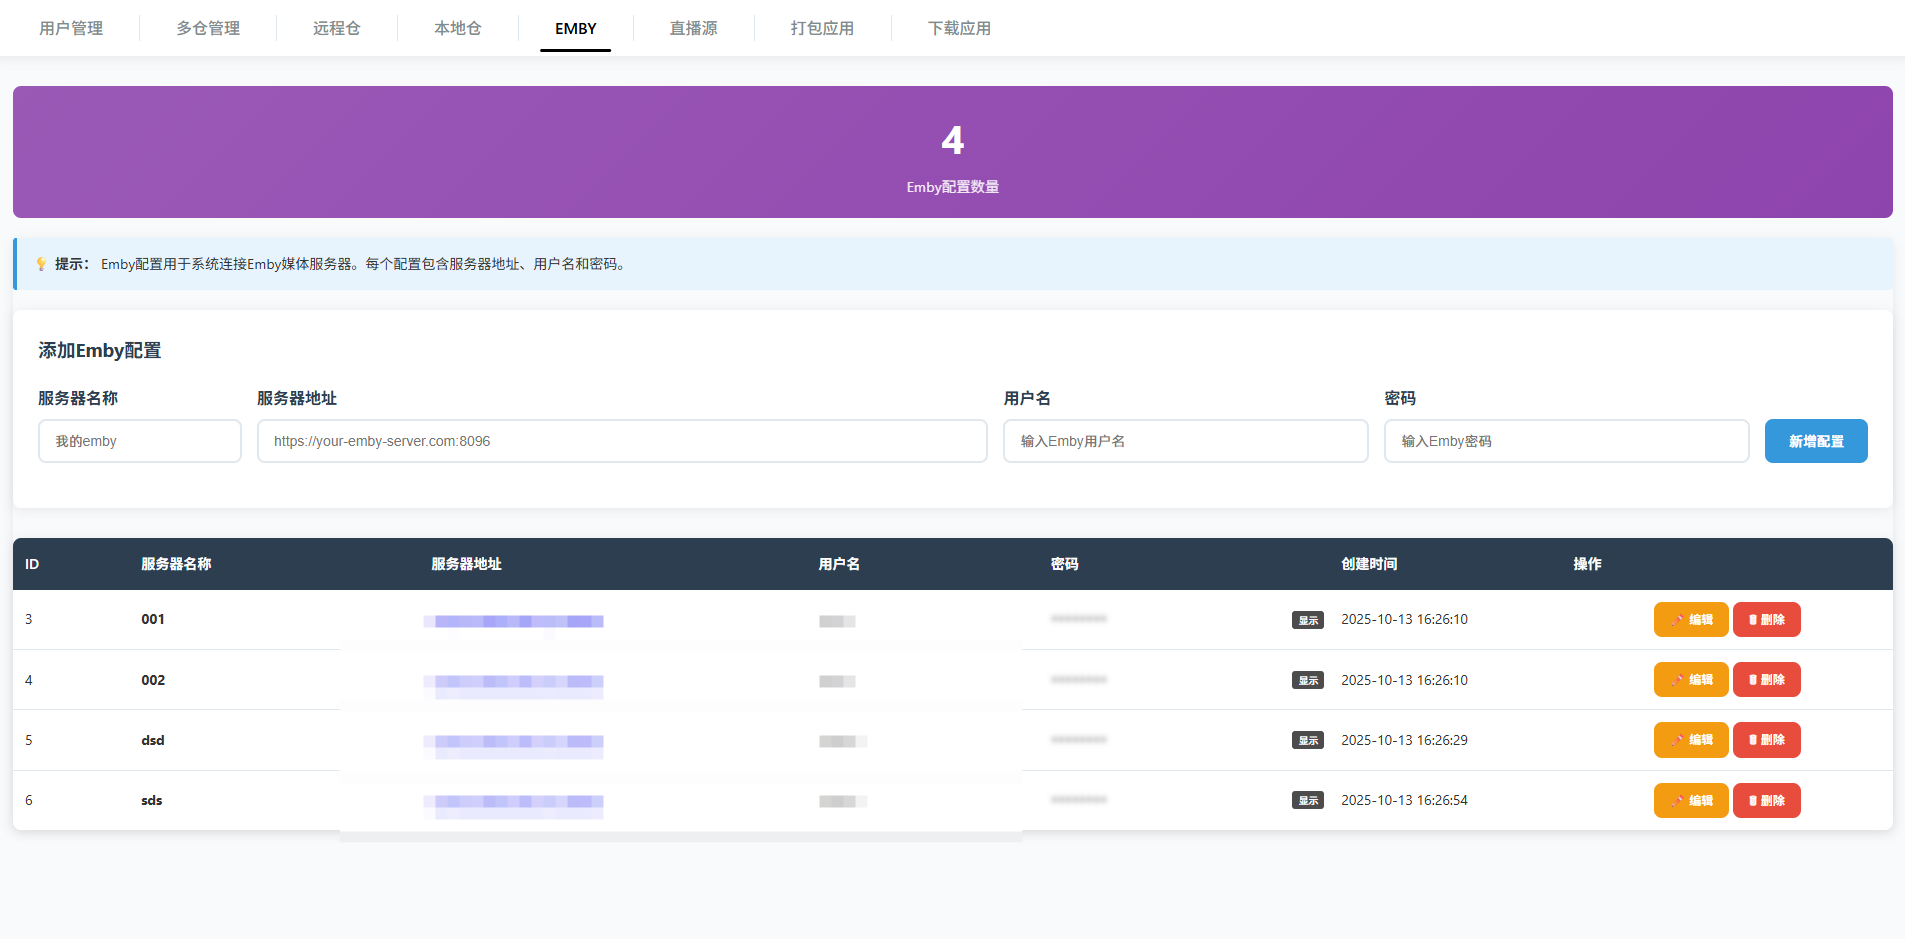The image size is (1905, 939).
Task: Click the edit button for server 001
Action: 1690,620
